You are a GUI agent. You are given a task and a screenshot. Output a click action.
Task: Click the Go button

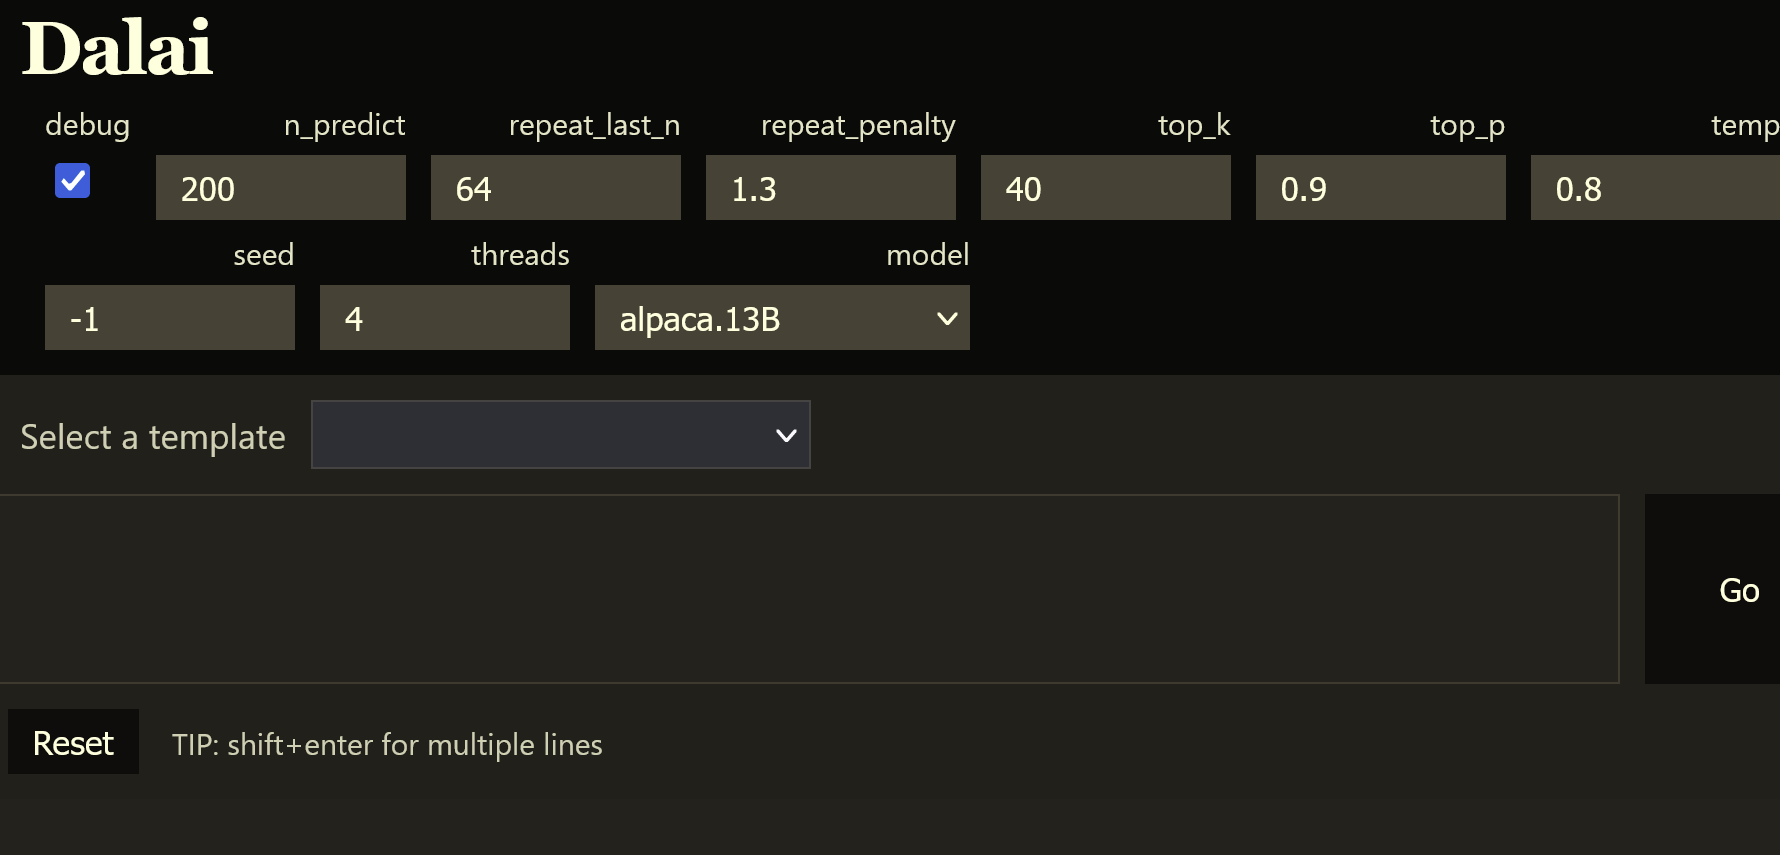click(1739, 590)
